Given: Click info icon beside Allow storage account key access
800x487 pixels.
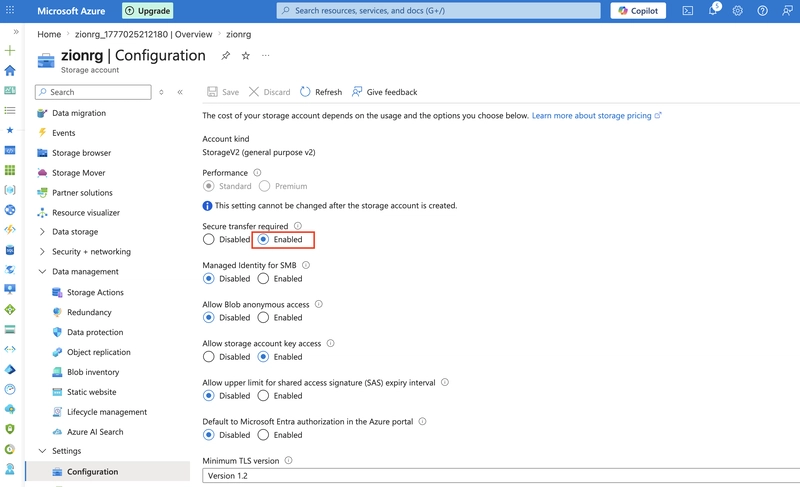Looking at the screenshot, I should click(x=331, y=343).
